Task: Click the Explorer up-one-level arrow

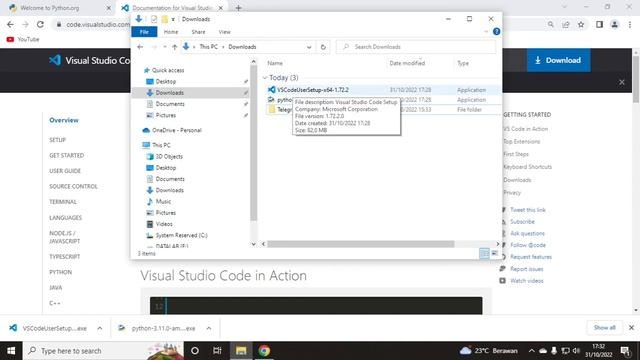Action: tap(174, 47)
